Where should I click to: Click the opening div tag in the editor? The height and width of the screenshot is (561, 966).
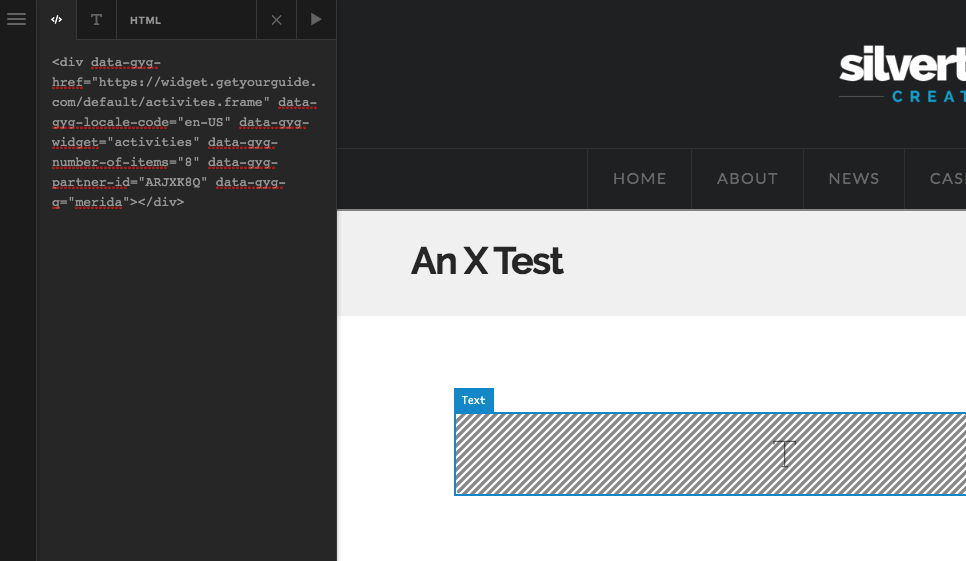(68, 62)
